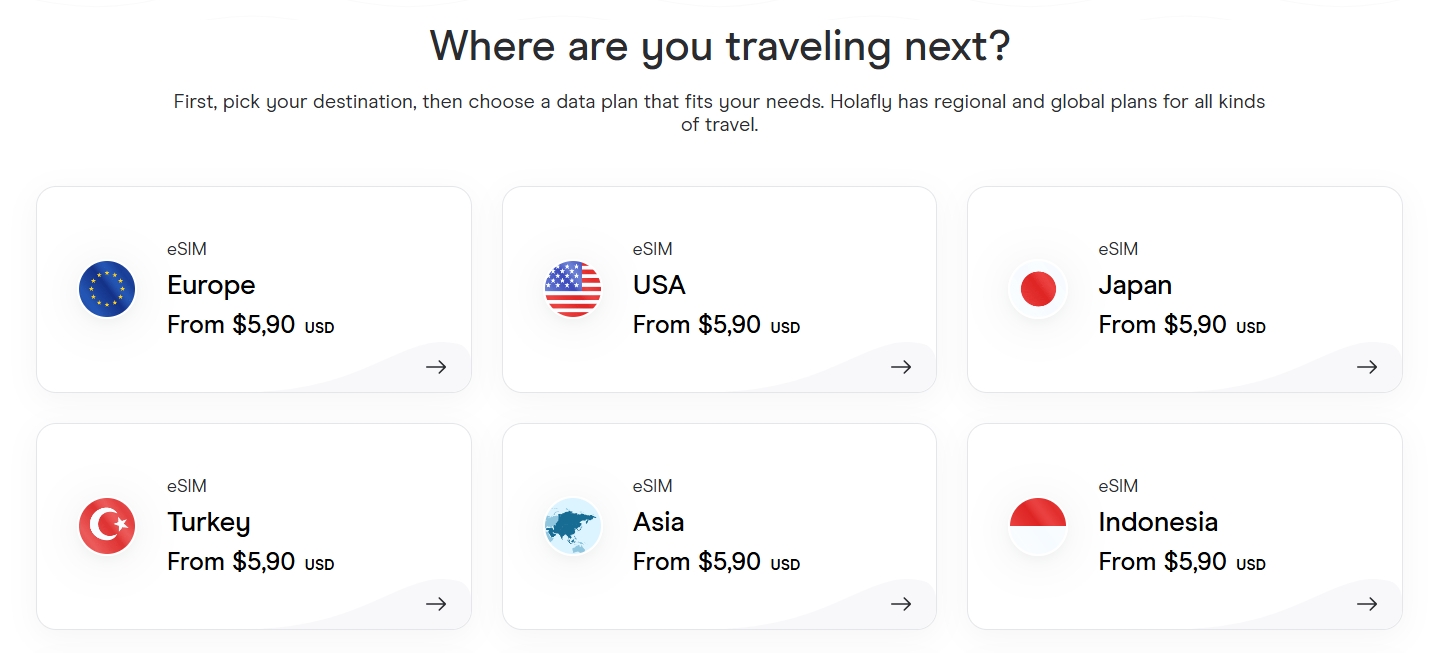Open the Asia eSIM title link
The width and height of the screenshot is (1441, 653).
tap(659, 522)
